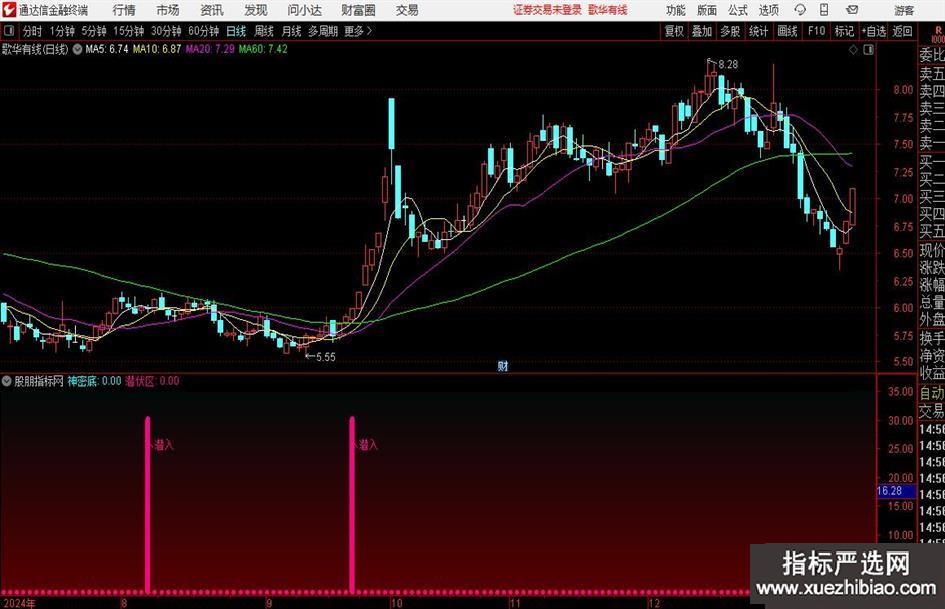
Task: Switch to 5分钟 period tab
Action: [93, 31]
